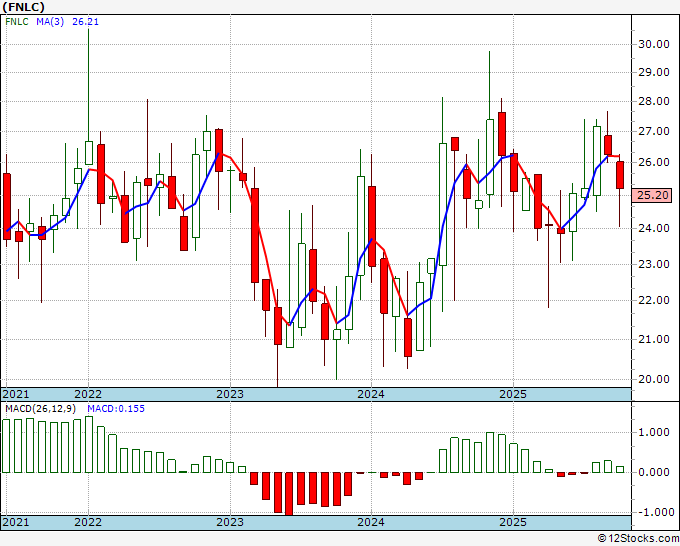Click the 23.00 price axis label
The width and height of the screenshot is (680, 546).
point(654,264)
